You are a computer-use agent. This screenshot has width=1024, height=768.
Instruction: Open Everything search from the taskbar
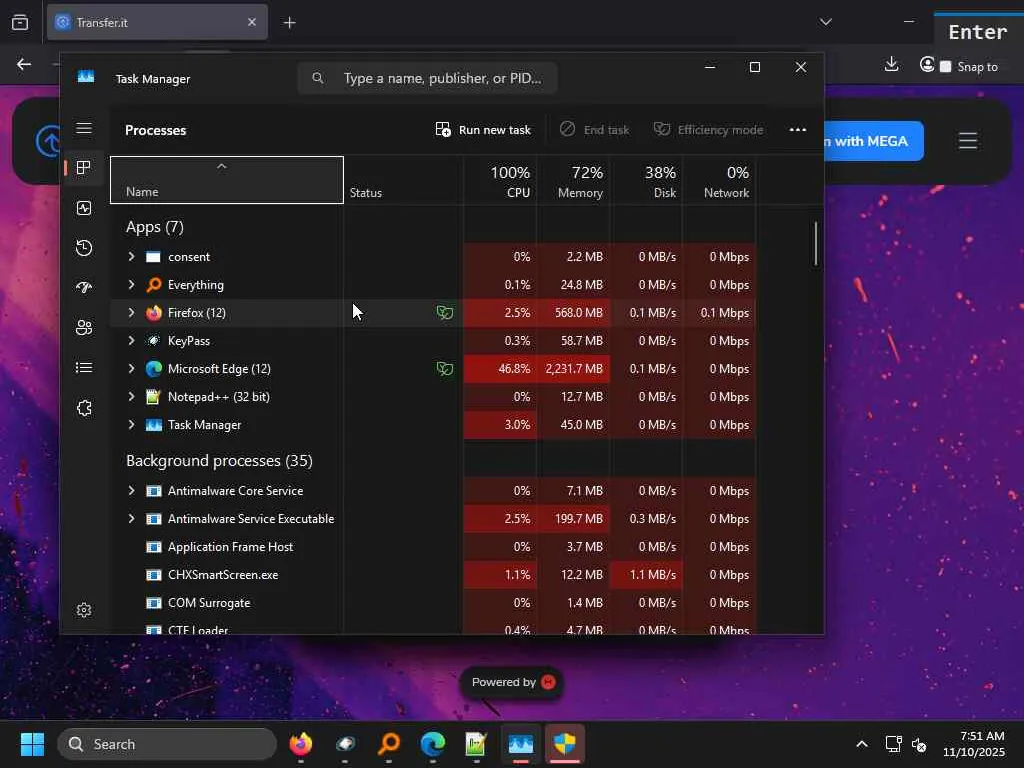coord(389,744)
